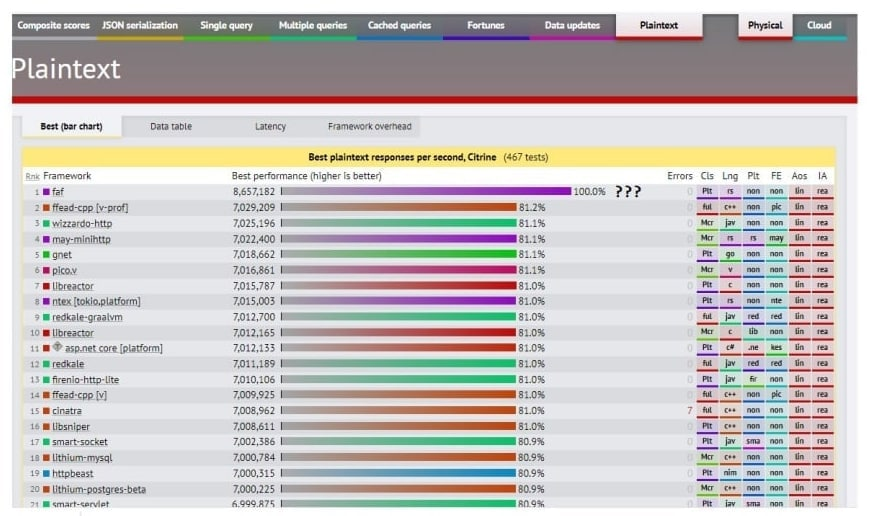The height and width of the screenshot is (516, 869).
Task: Click the Framework column header
Action: coord(67,176)
